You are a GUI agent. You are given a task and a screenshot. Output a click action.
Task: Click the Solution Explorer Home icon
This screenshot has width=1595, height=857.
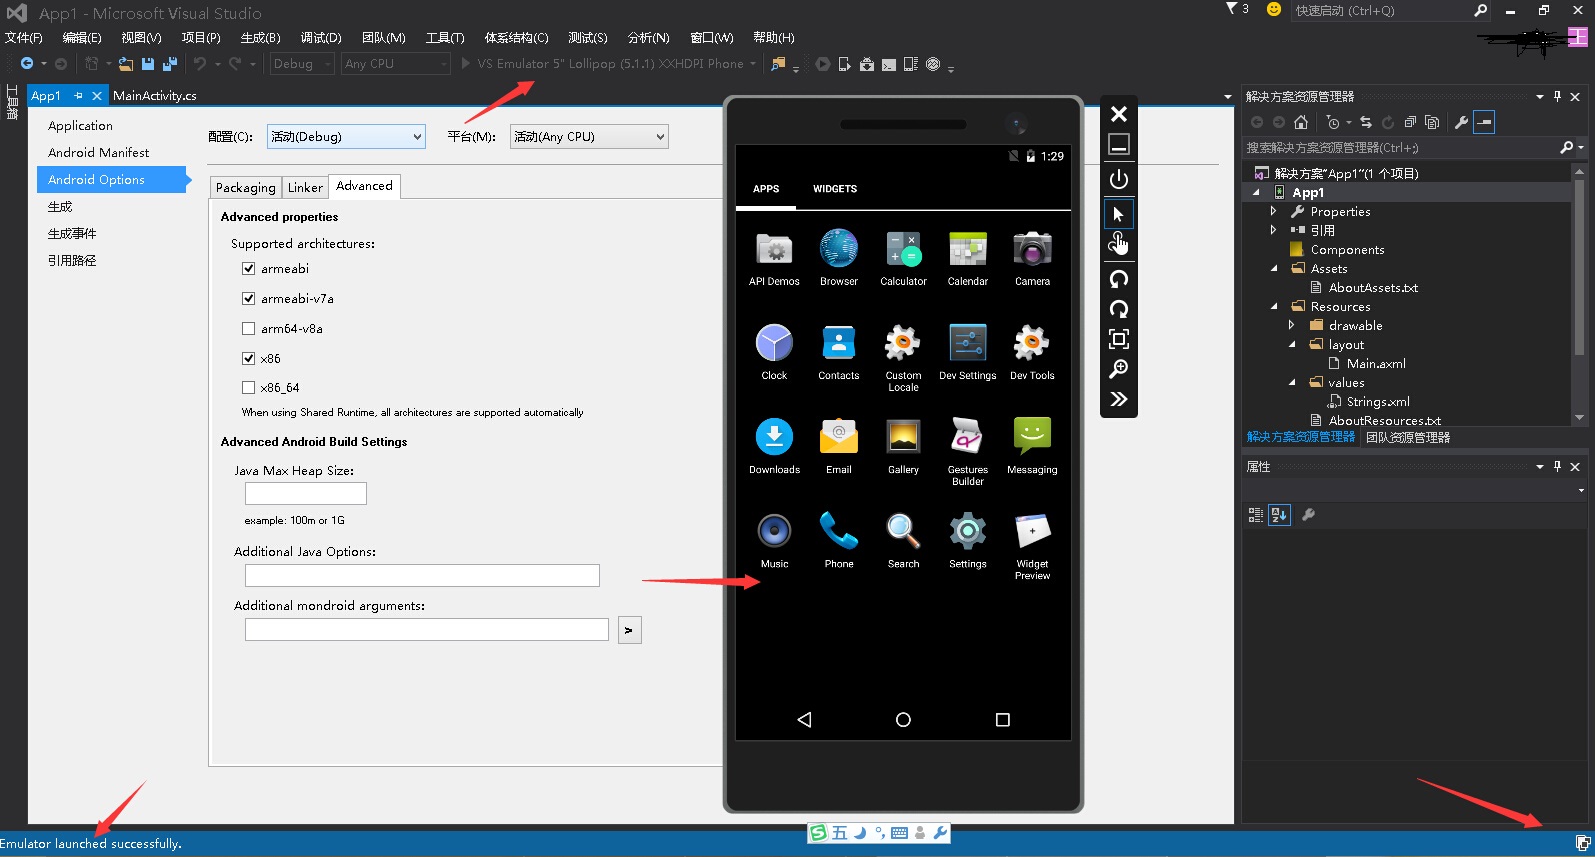click(1301, 122)
